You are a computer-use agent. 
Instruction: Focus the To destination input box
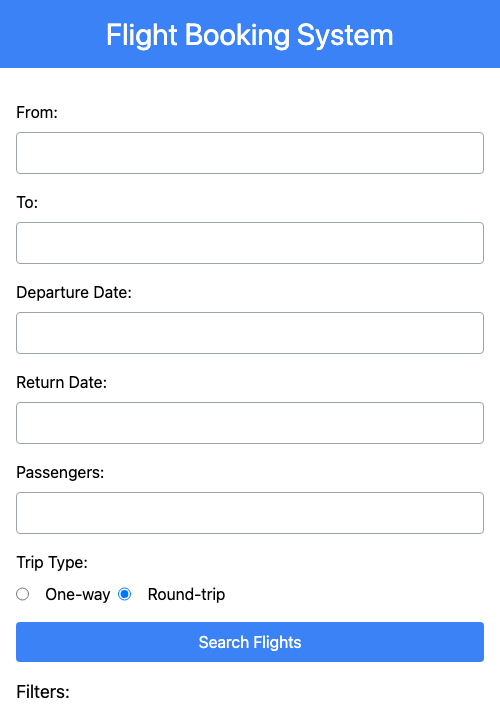250,243
